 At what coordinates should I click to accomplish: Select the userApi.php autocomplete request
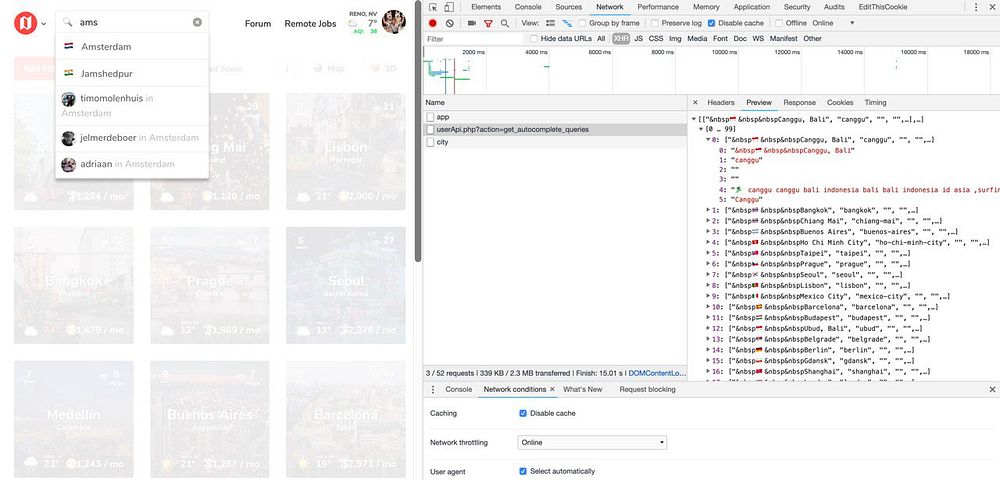[x=555, y=129]
